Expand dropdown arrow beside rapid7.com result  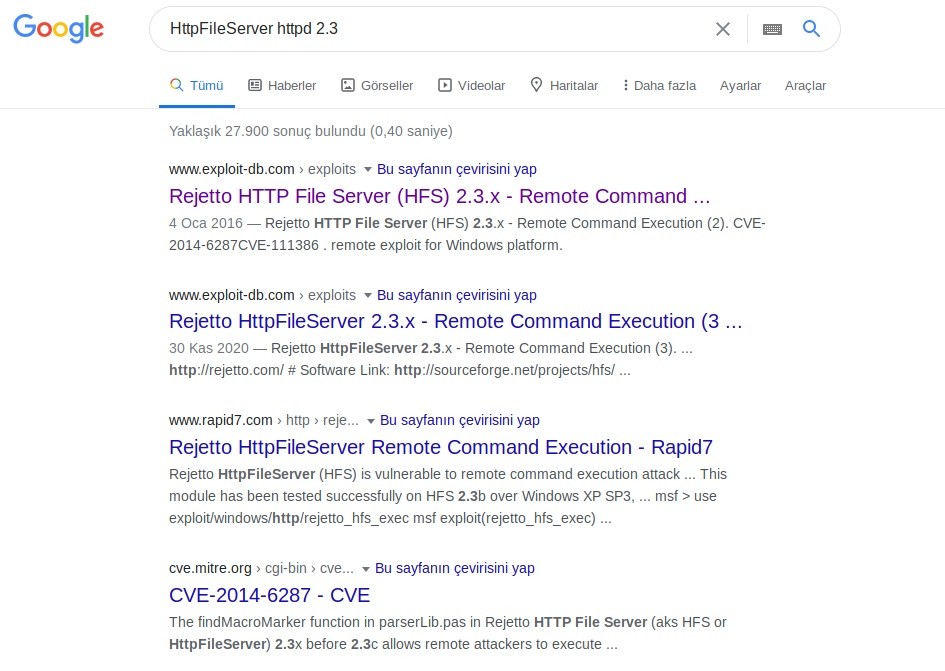tap(370, 421)
